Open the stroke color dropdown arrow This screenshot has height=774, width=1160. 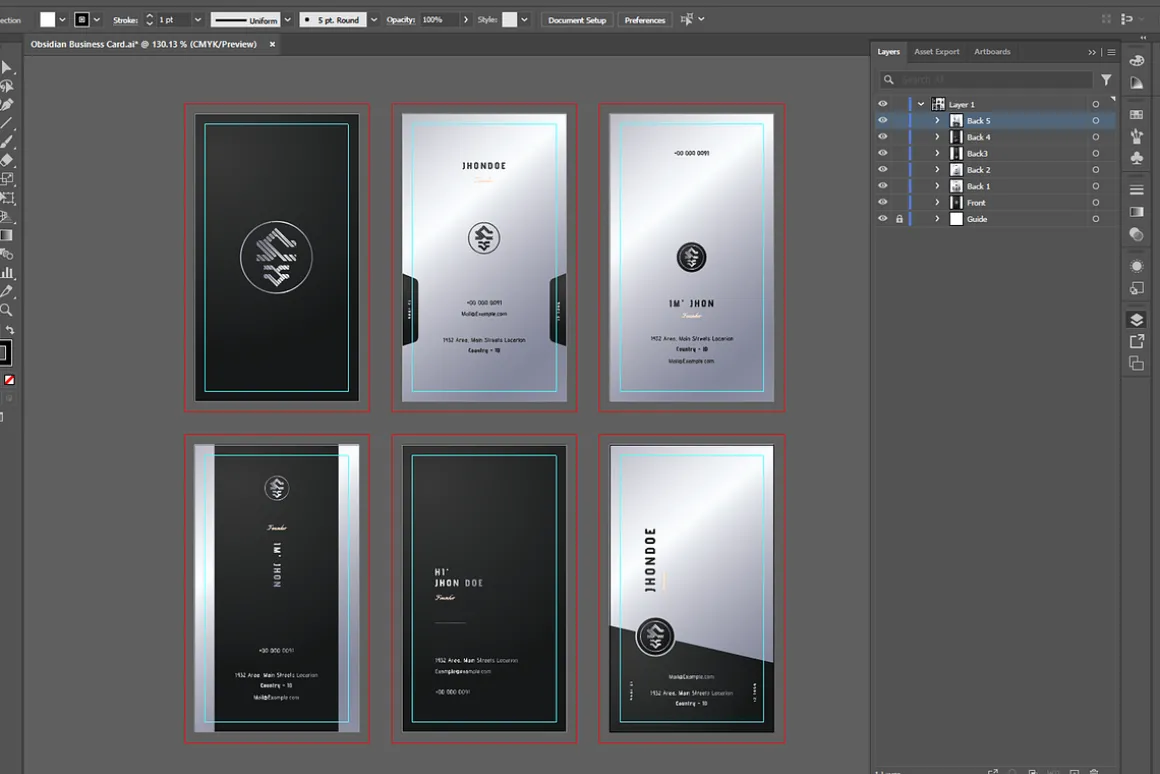point(96,20)
